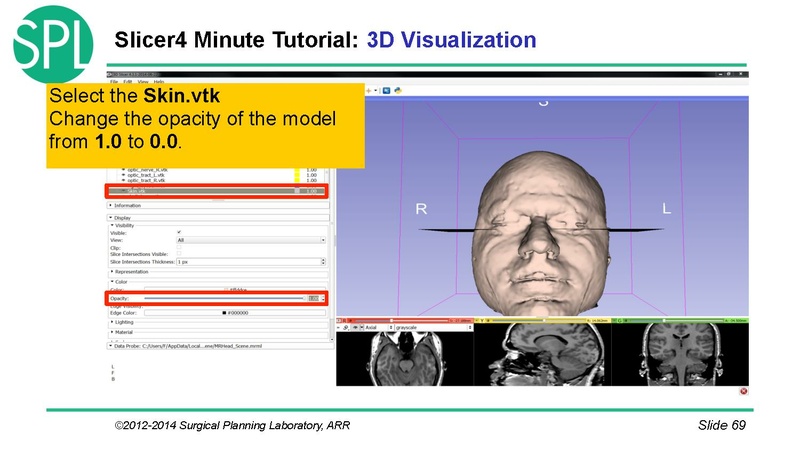Click the yellow slice offset slider
Image resolution: width=800 pixels, height=450 pixels.
pyautogui.click(x=538, y=321)
